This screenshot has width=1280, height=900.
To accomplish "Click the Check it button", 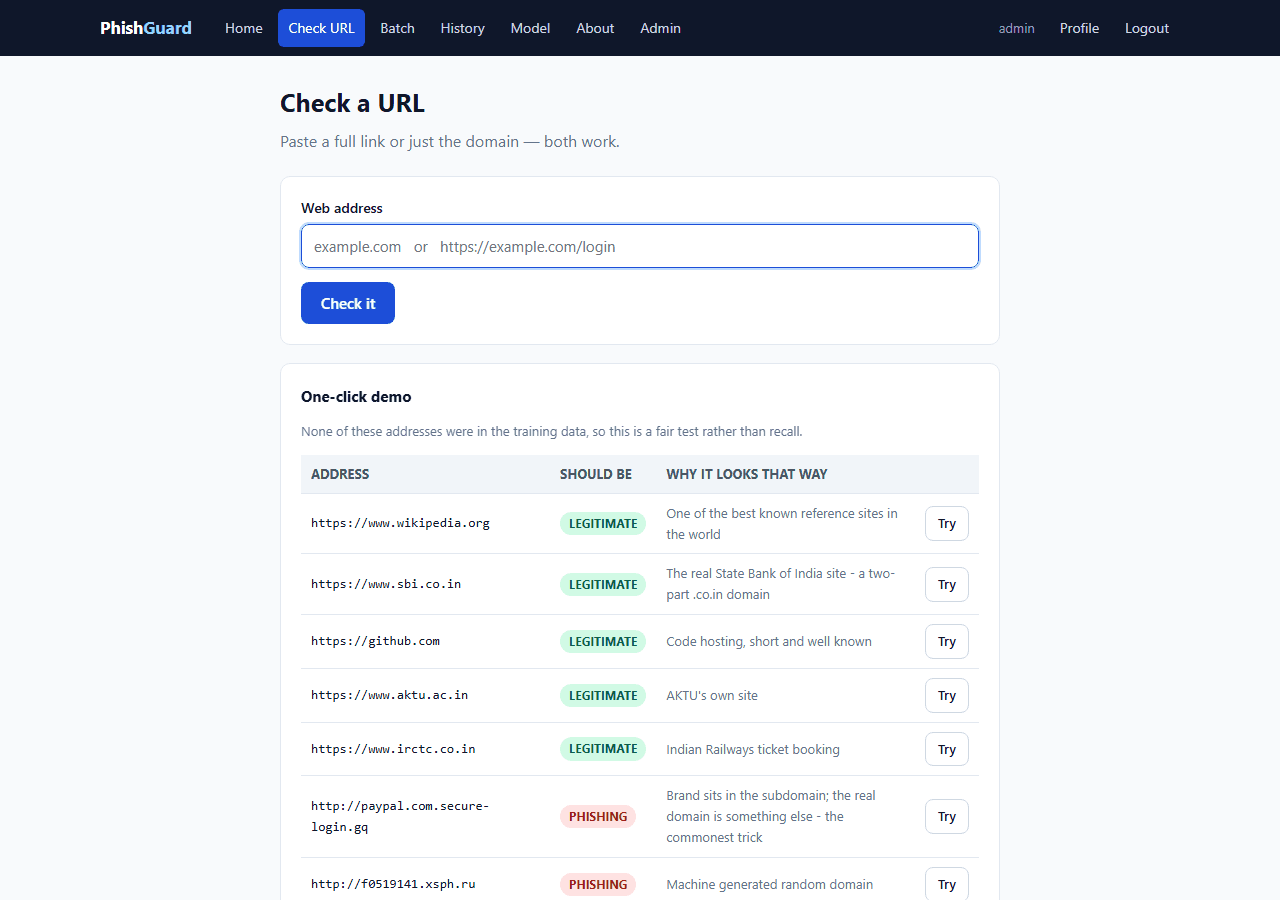I will [348, 303].
